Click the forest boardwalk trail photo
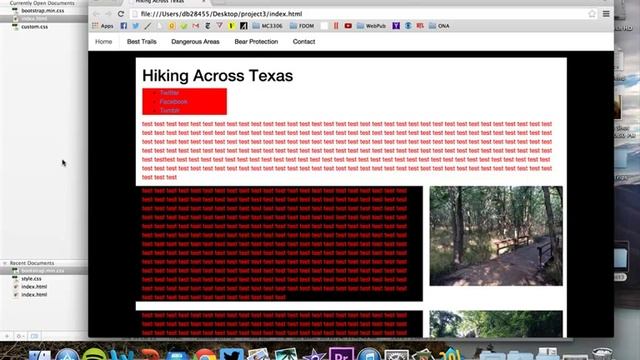The height and width of the screenshot is (360, 640). [496, 236]
